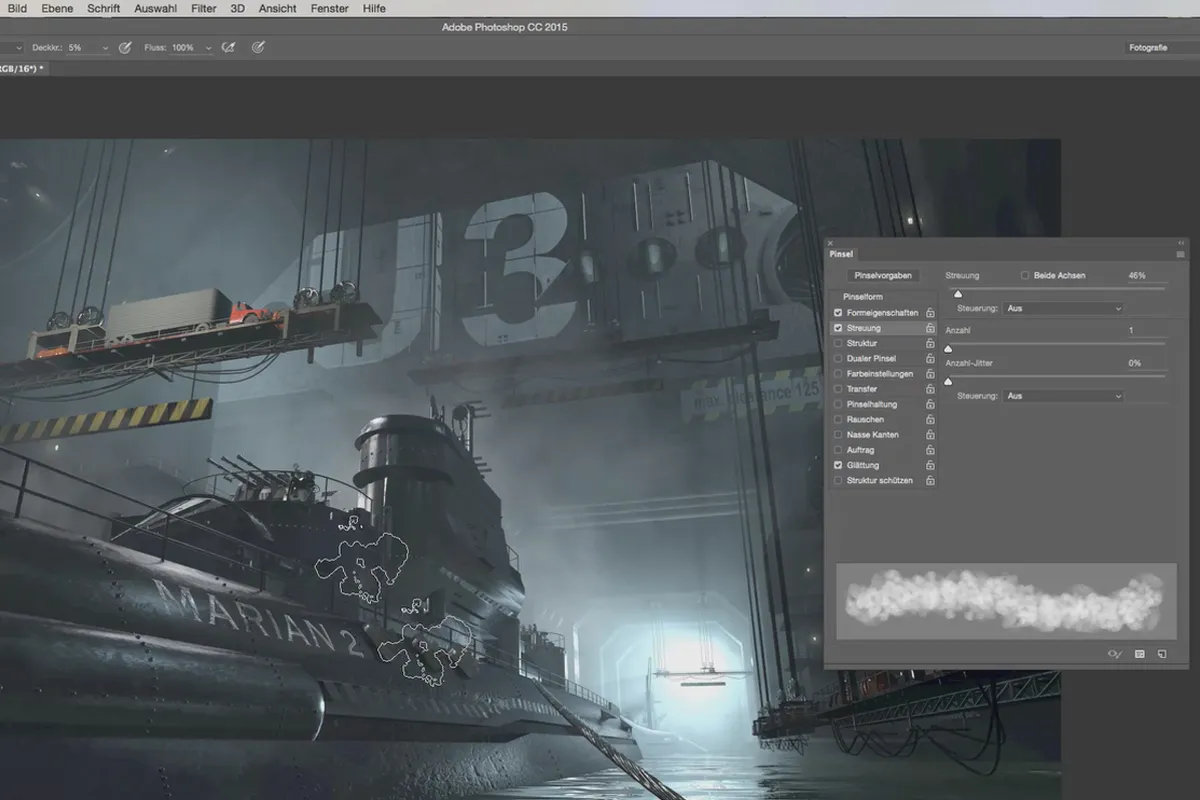The image size is (1200, 800).
Task: Toggle lock icon for Transfer row
Action: tap(930, 389)
